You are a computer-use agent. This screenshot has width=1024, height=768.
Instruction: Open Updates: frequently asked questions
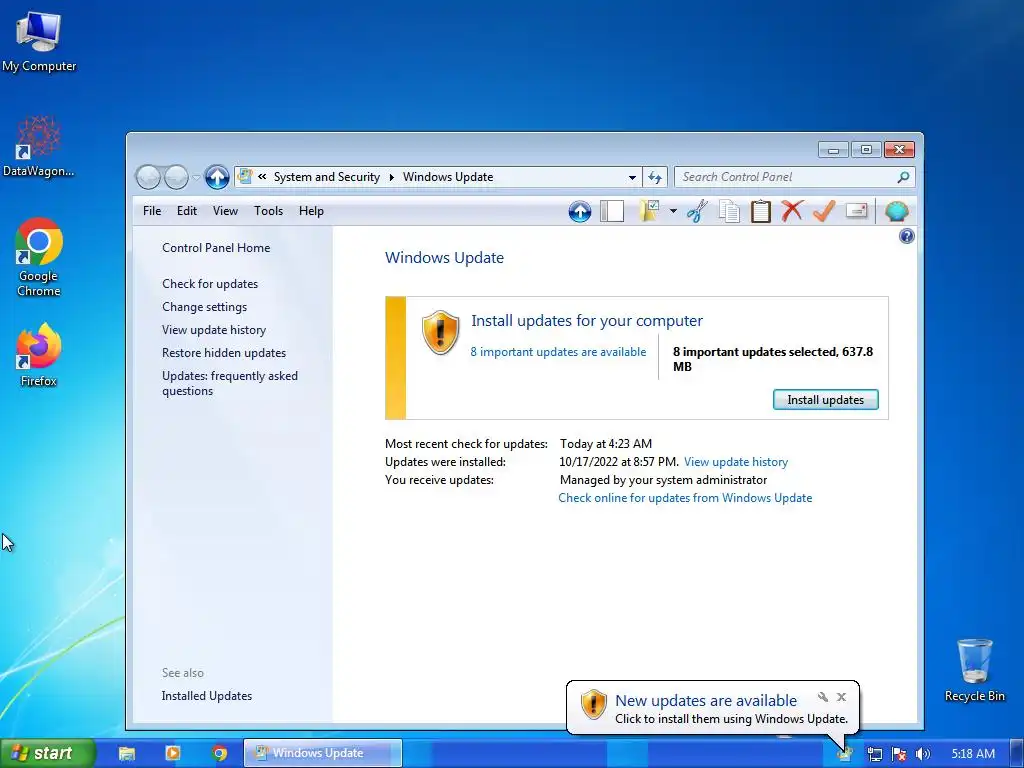[230, 383]
